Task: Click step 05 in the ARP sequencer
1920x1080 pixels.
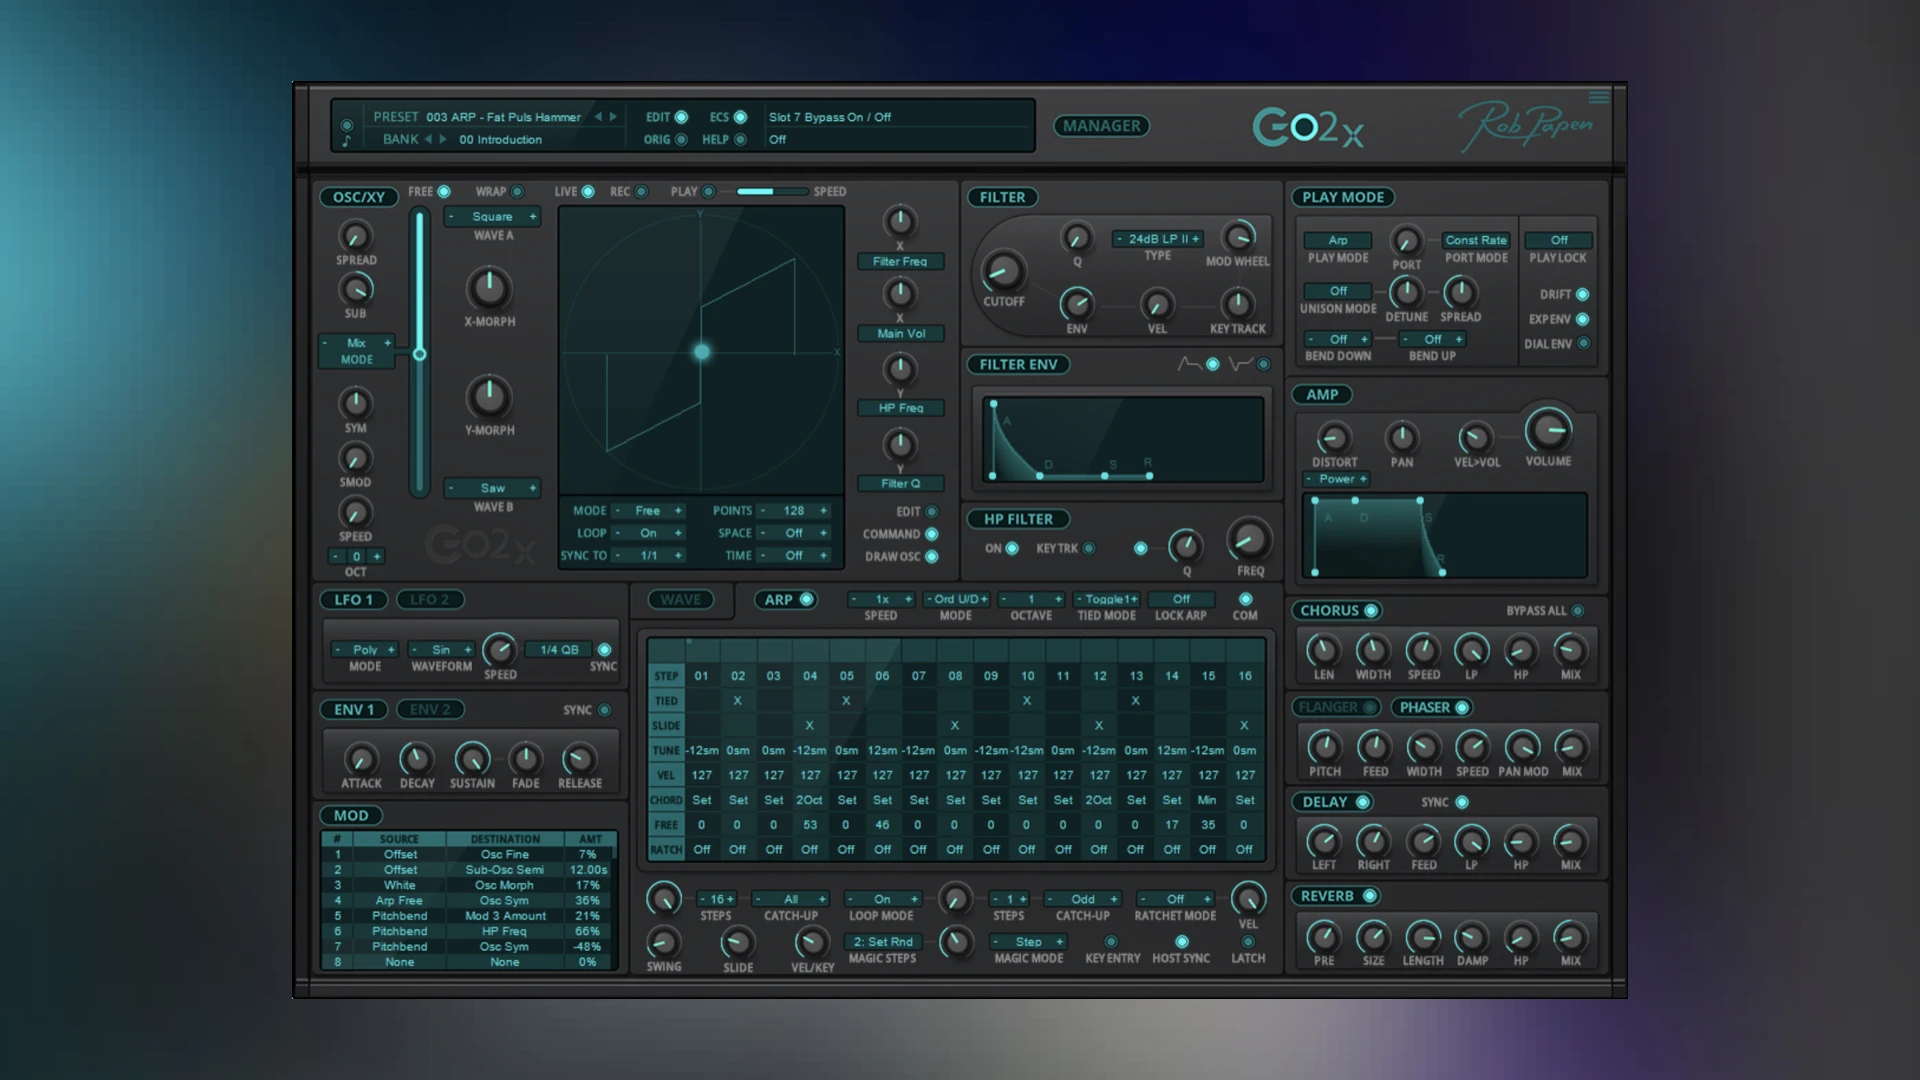Action: 845,675
